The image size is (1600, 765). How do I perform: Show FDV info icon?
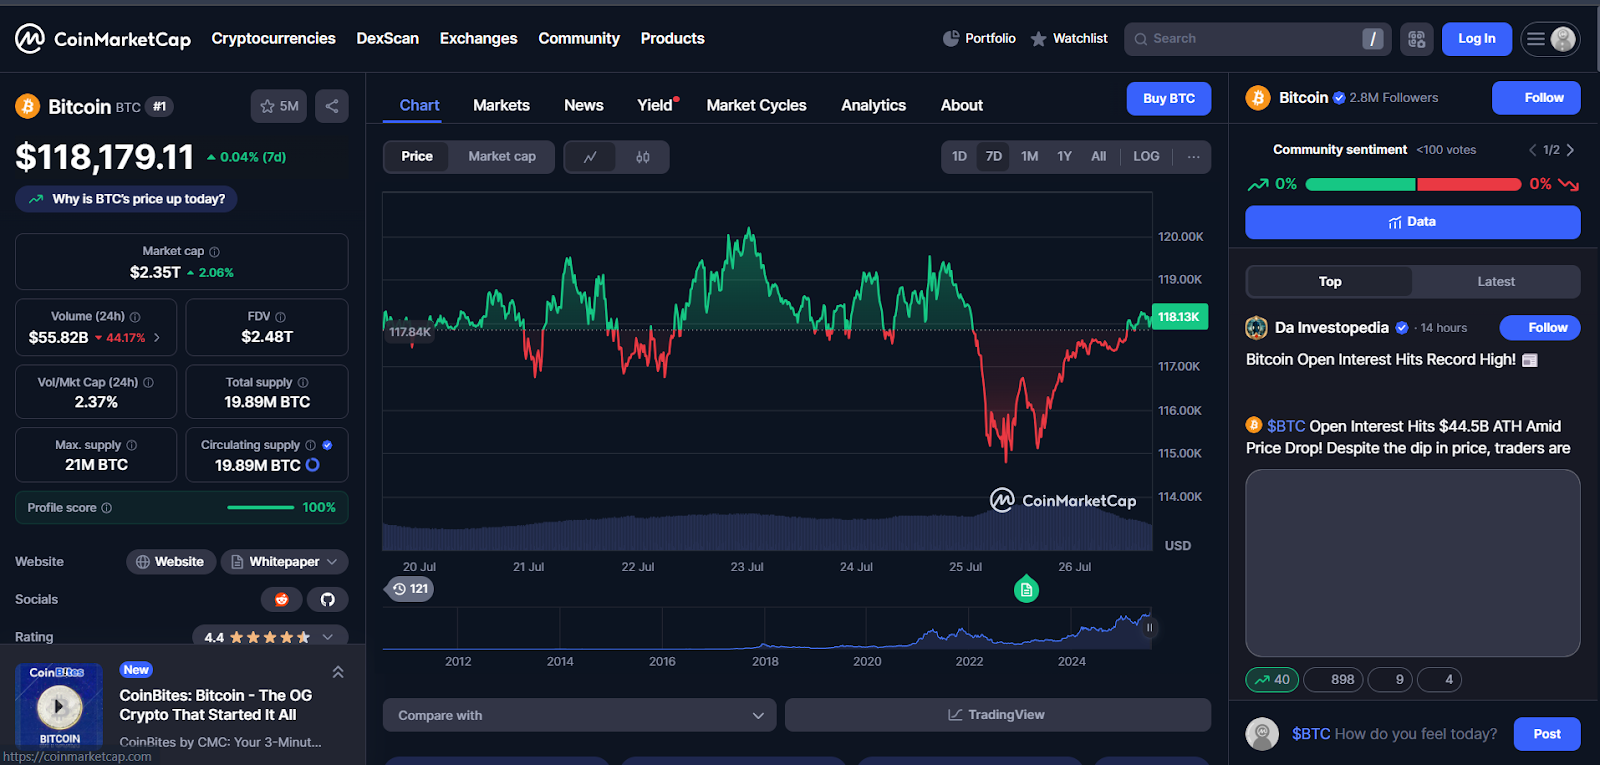(x=280, y=317)
